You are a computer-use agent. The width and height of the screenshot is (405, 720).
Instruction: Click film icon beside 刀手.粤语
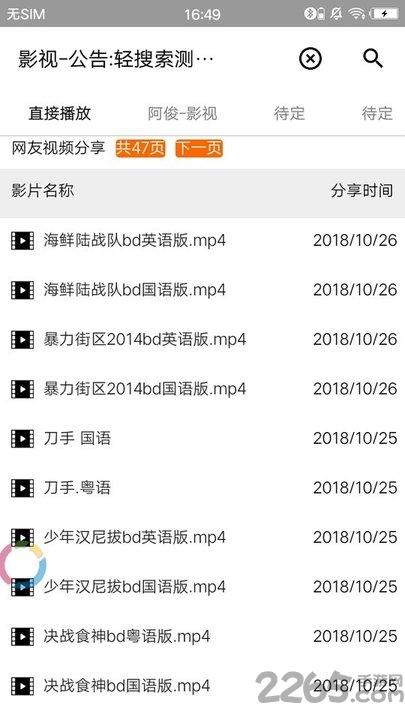click(x=22, y=488)
